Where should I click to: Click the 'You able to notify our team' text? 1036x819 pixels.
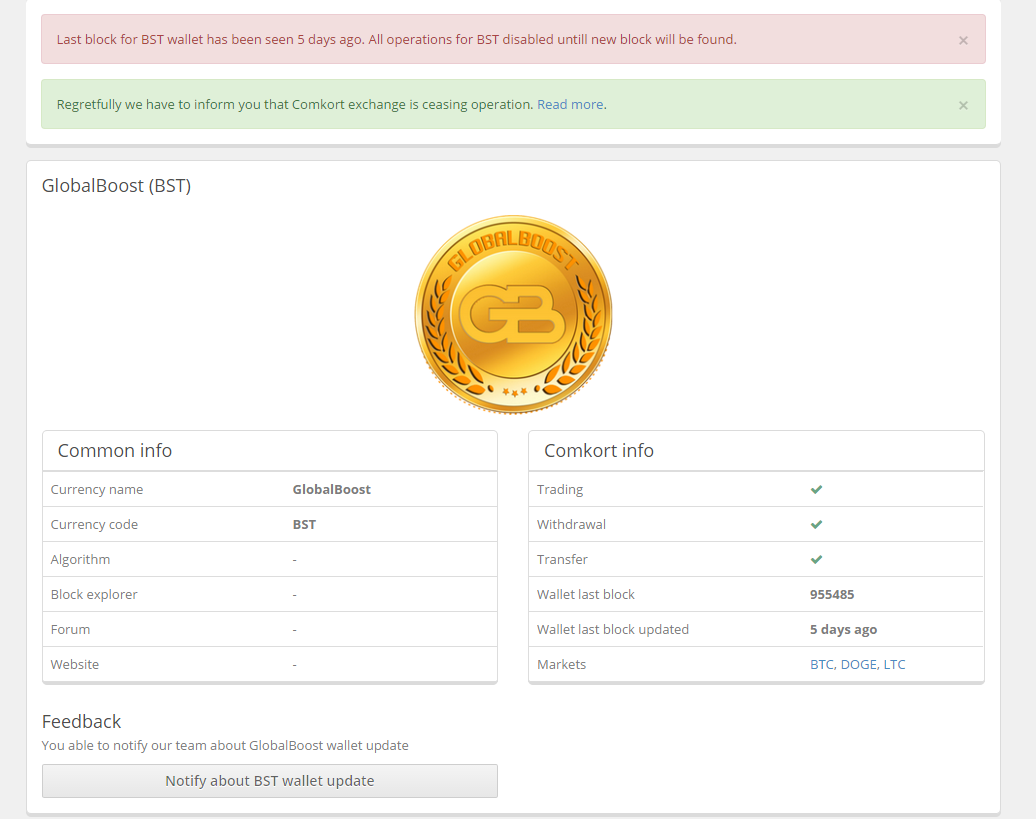point(225,746)
